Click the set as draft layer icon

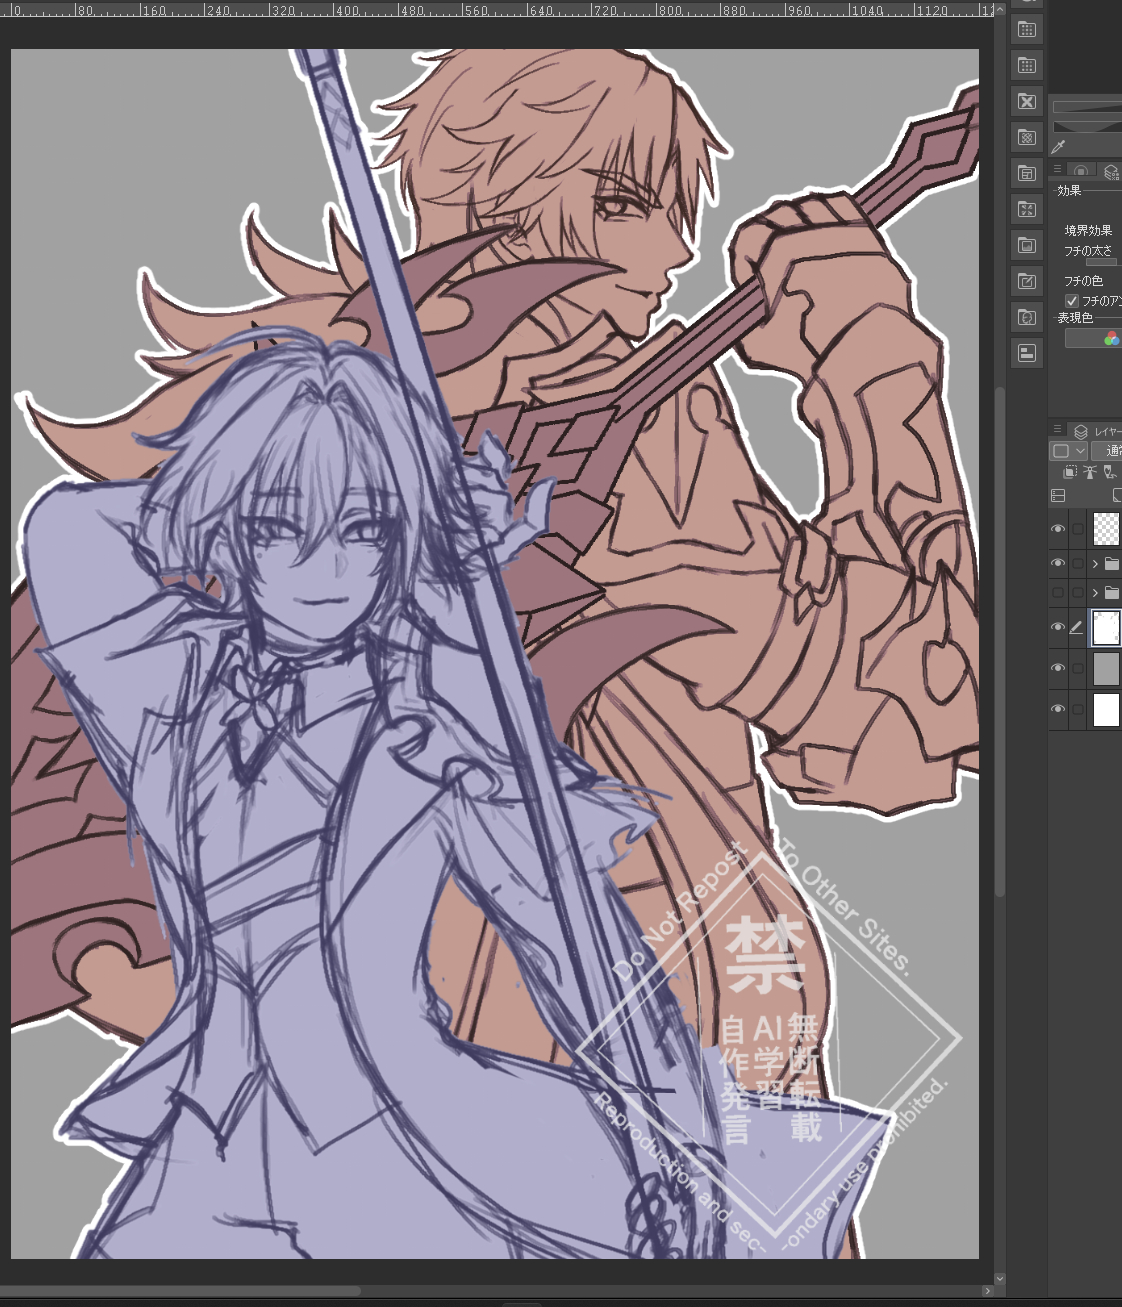(1109, 472)
